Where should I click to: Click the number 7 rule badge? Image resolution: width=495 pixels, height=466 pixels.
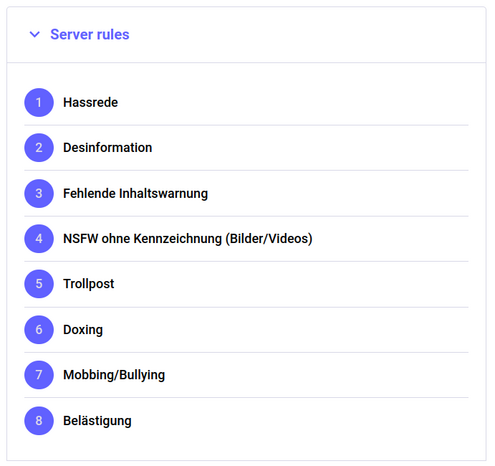pos(39,375)
